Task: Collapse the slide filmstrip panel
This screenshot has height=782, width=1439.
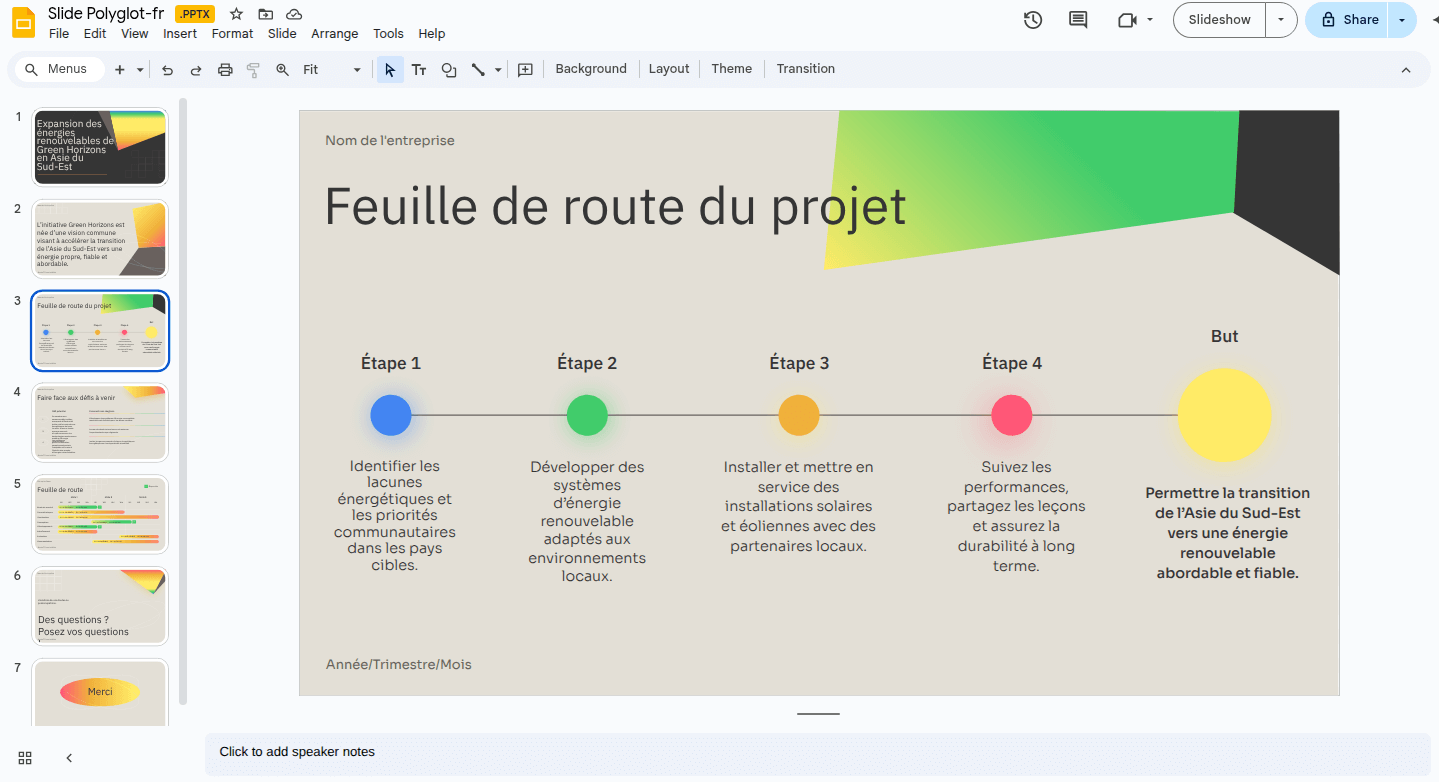Action: (x=69, y=758)
